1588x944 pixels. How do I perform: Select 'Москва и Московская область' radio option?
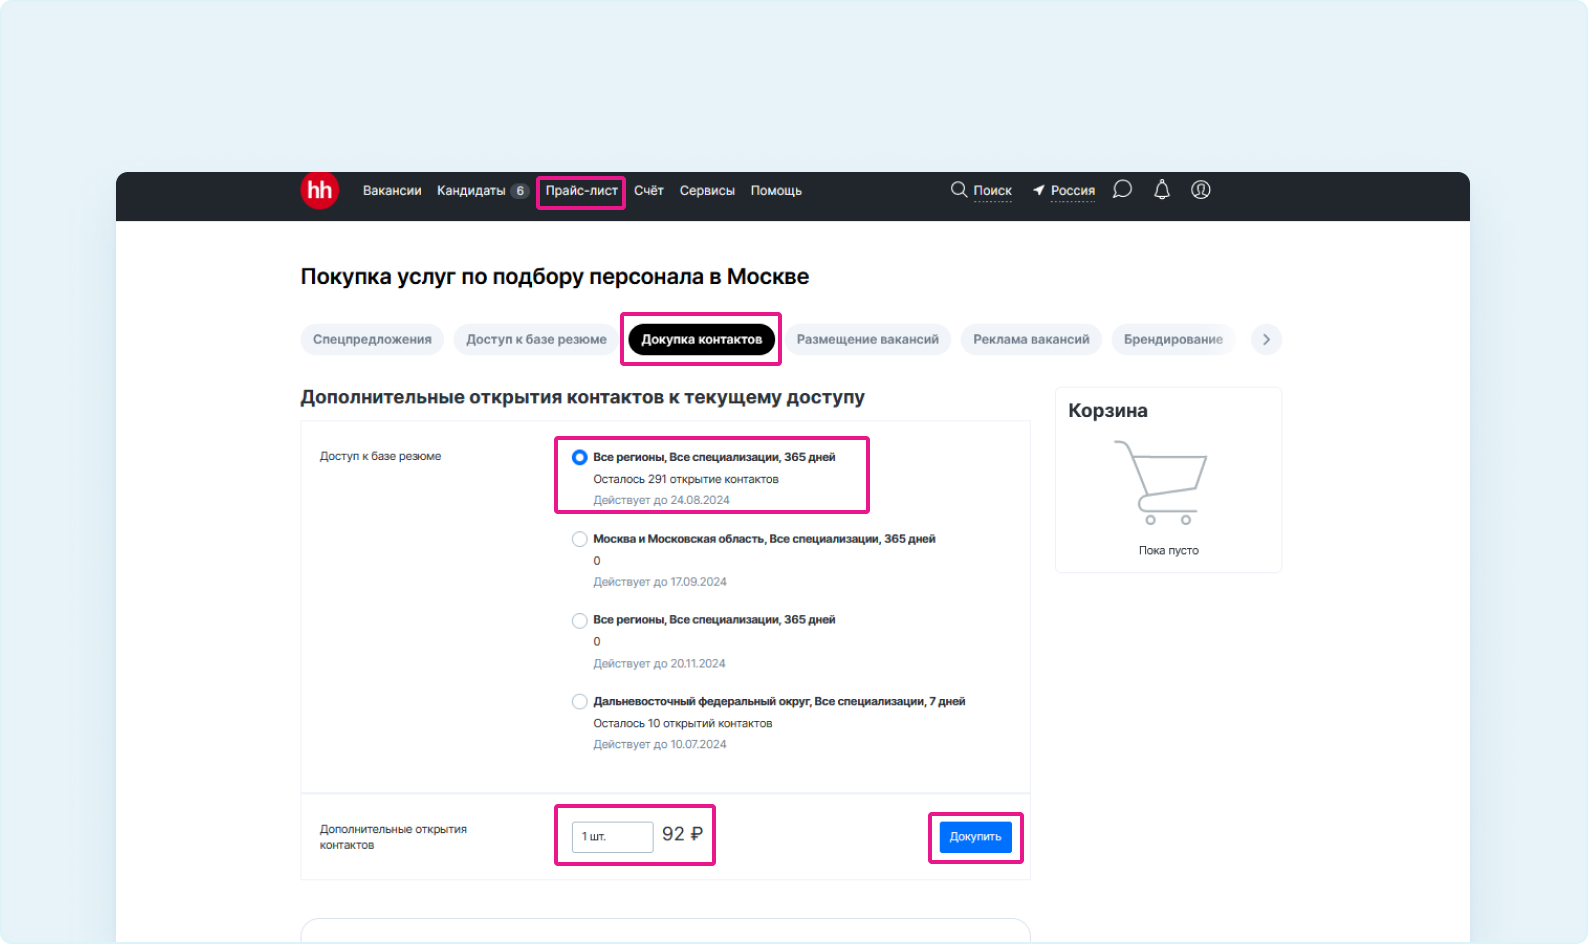579,539
